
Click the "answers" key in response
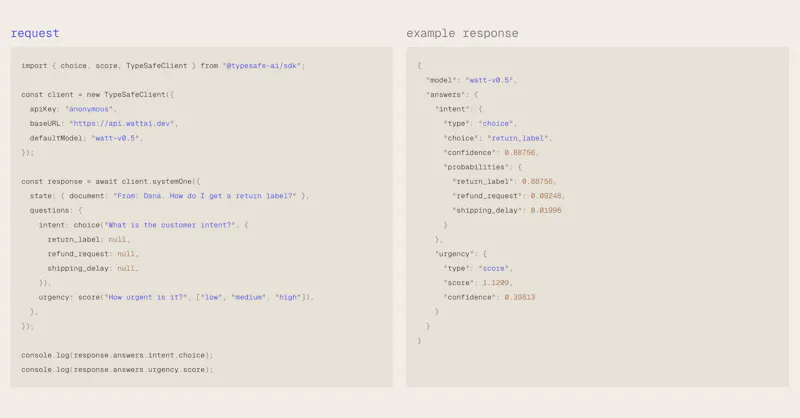point(446,95)
